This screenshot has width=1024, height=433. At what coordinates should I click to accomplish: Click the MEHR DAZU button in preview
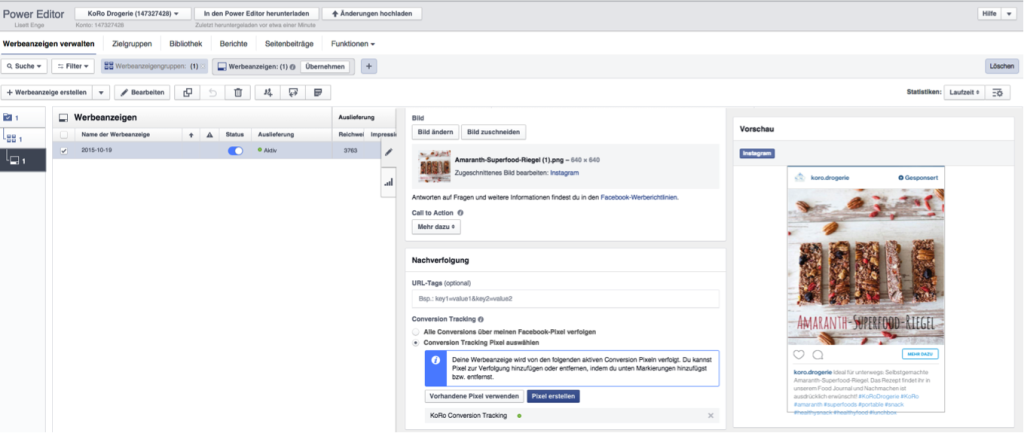[x=920, y=354]
